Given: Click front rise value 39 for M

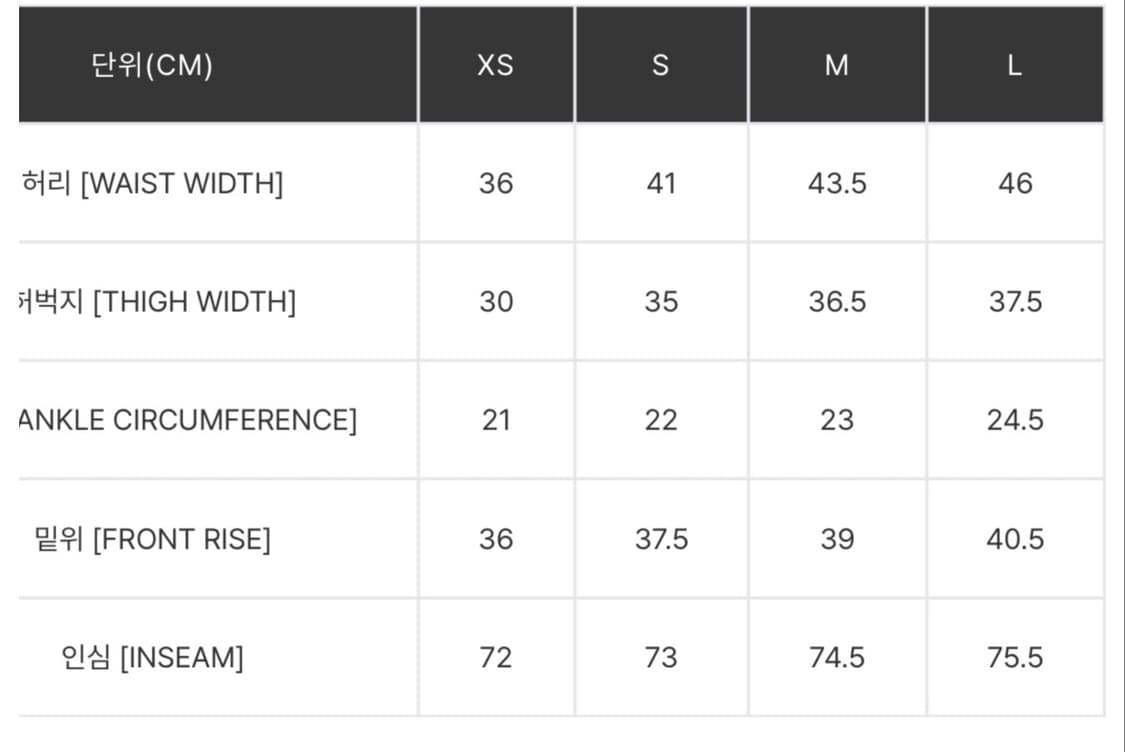Looking at the screenshot, I should coord(837,540).
